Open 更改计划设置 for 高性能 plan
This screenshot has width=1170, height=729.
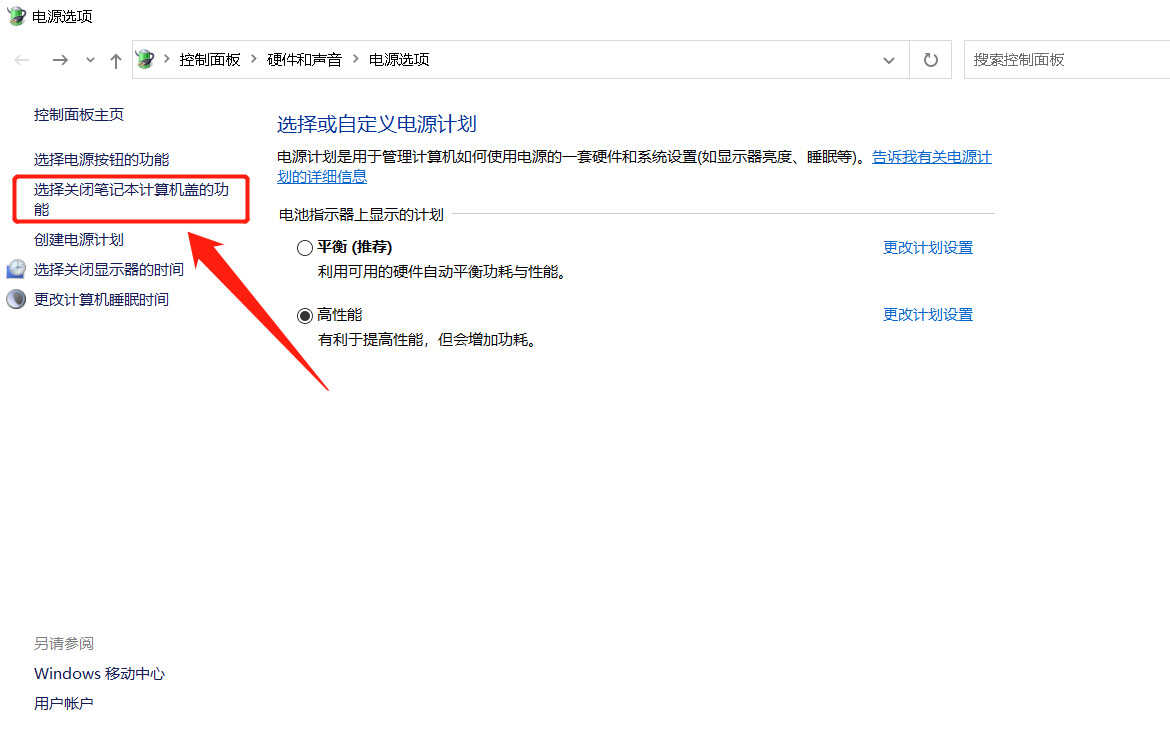(928, 315)
